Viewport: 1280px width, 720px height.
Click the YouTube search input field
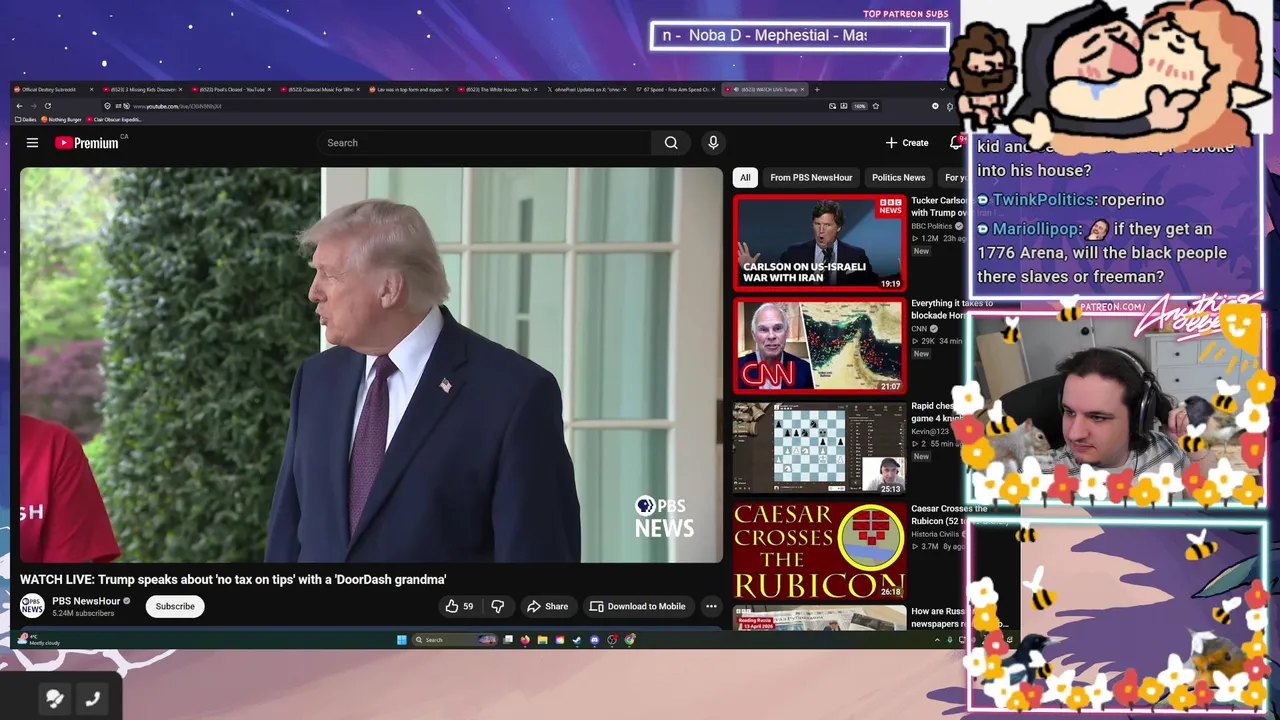click(x=484, y=143)
